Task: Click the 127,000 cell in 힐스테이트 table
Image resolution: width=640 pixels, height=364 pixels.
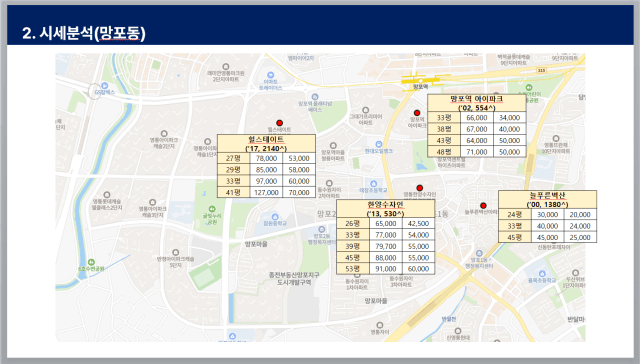Action: click(x=266, y=192)
